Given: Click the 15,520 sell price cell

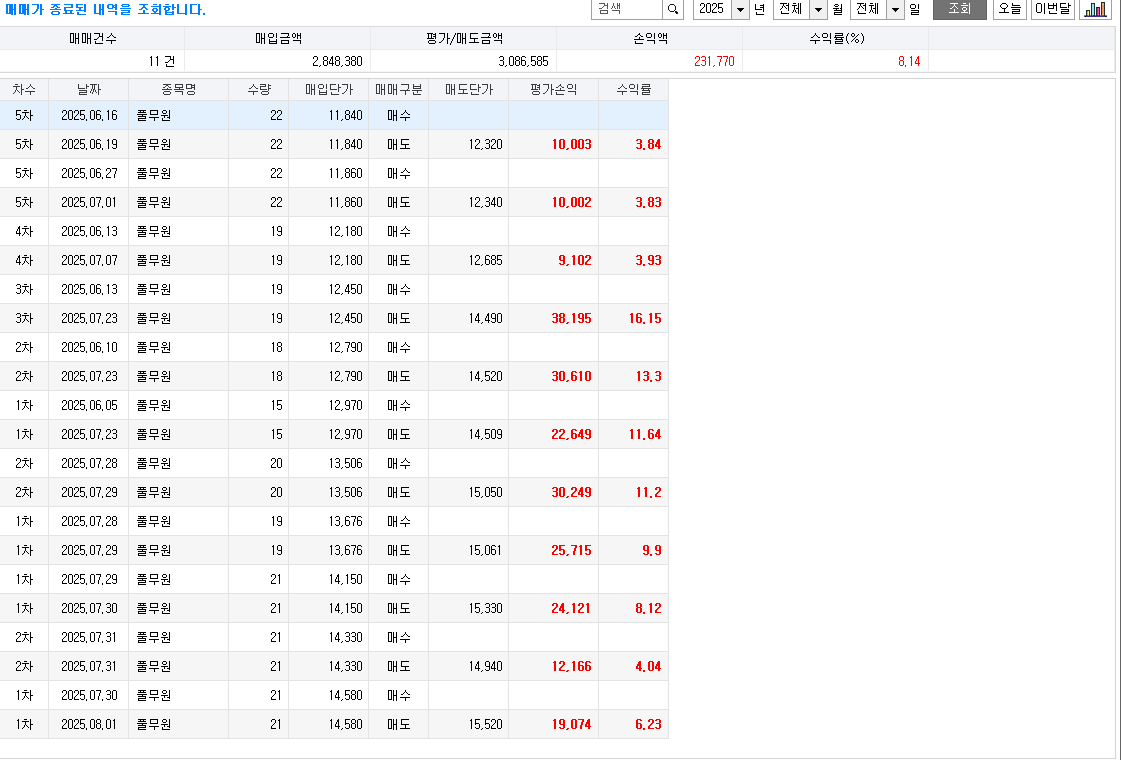Looking at the screenshot, I should 485,724.
